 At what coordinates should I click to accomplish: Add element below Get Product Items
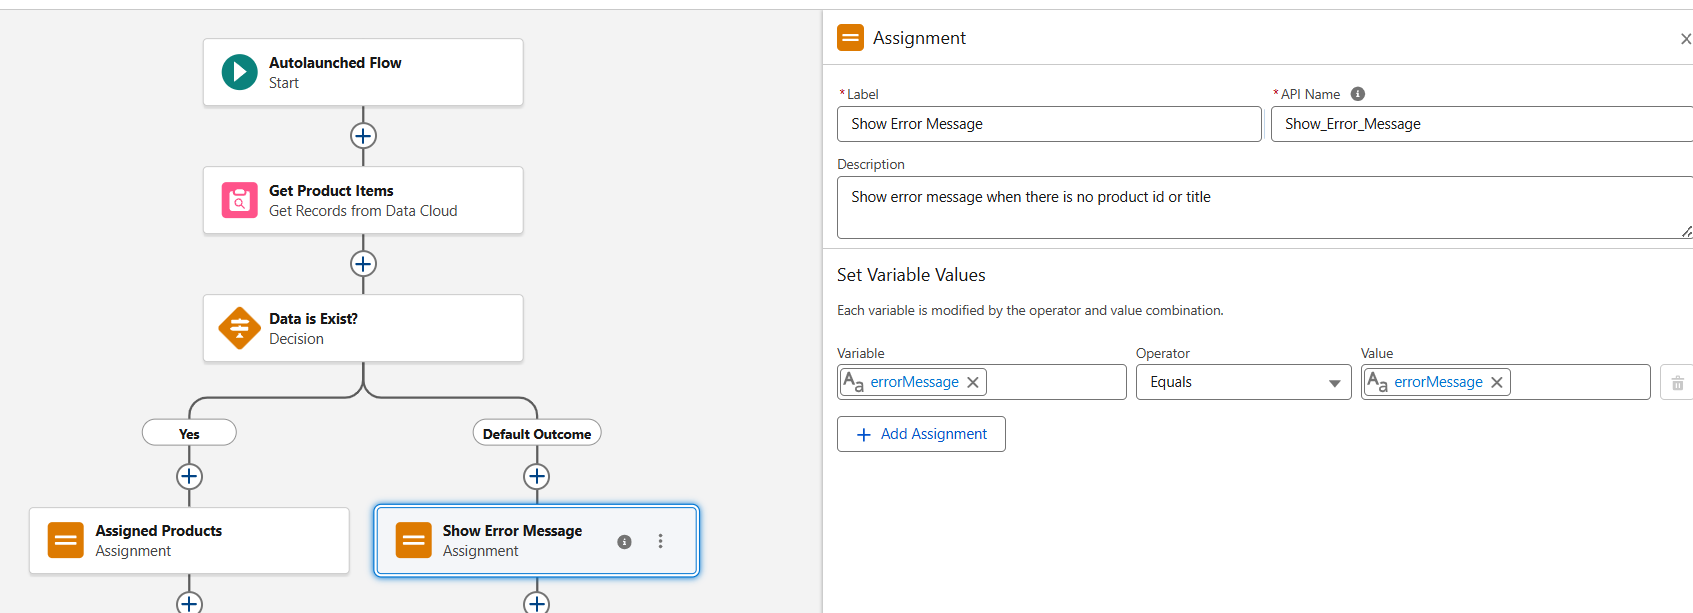click(363, 264)
